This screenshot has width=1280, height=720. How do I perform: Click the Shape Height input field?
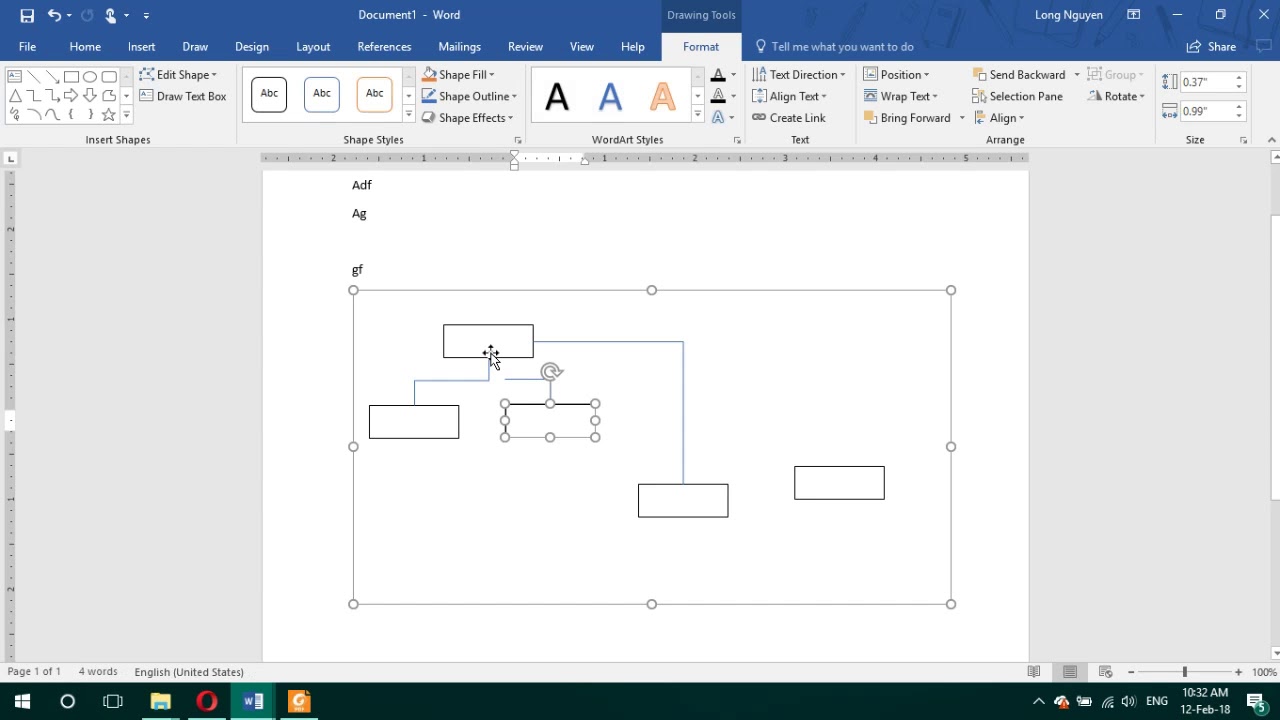(1206, 82)
